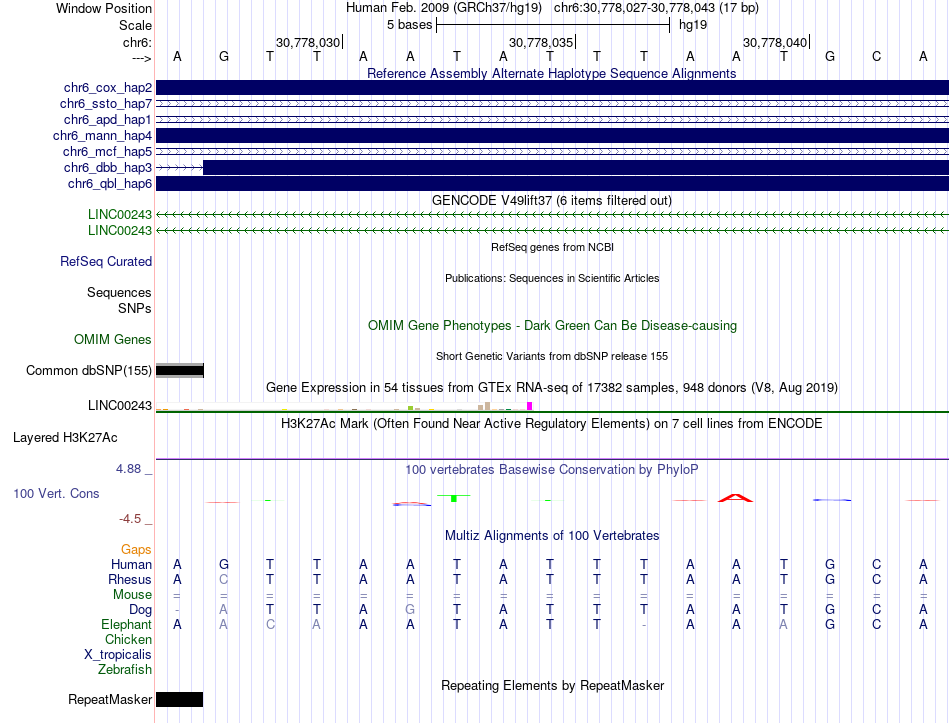Click the chr6_cox_hap2 track label
The image size is (950, 723).
(x=108, y=88)
